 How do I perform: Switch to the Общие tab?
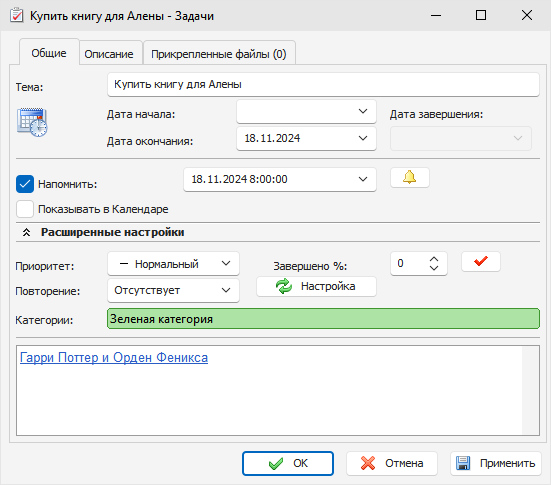point(49,53)
